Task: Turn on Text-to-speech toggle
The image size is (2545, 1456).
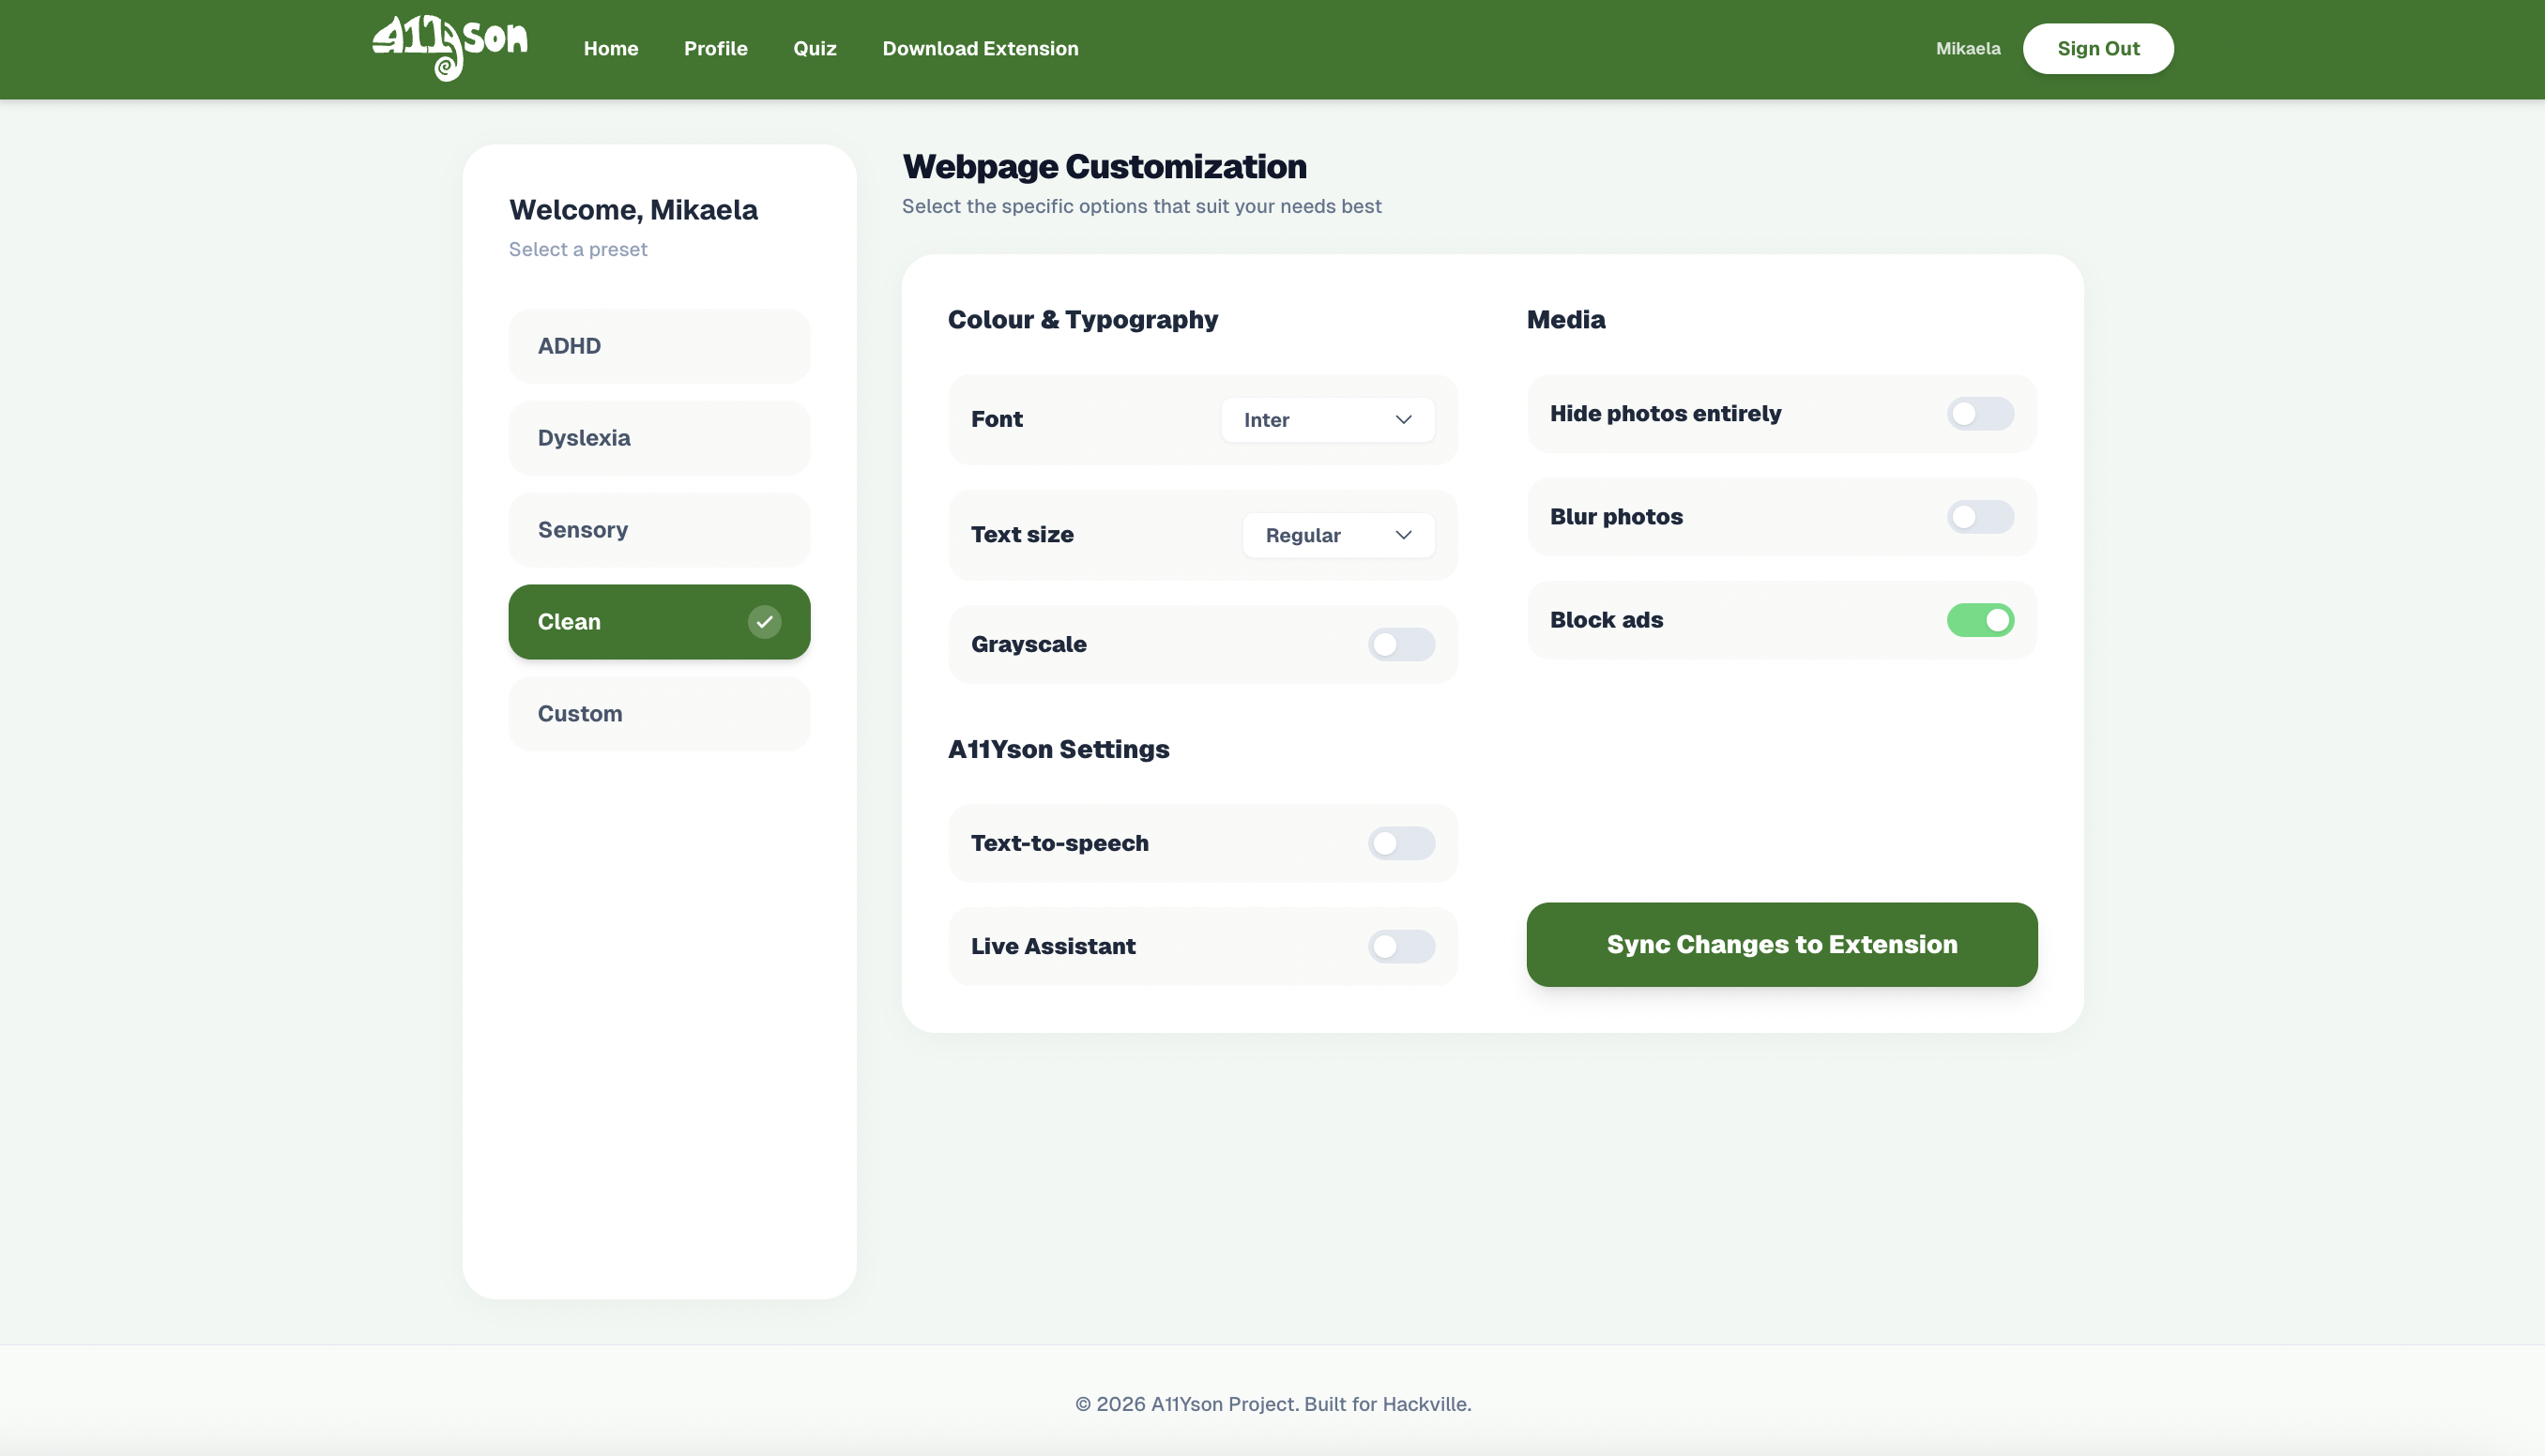Action: [x=1400, y=843]
